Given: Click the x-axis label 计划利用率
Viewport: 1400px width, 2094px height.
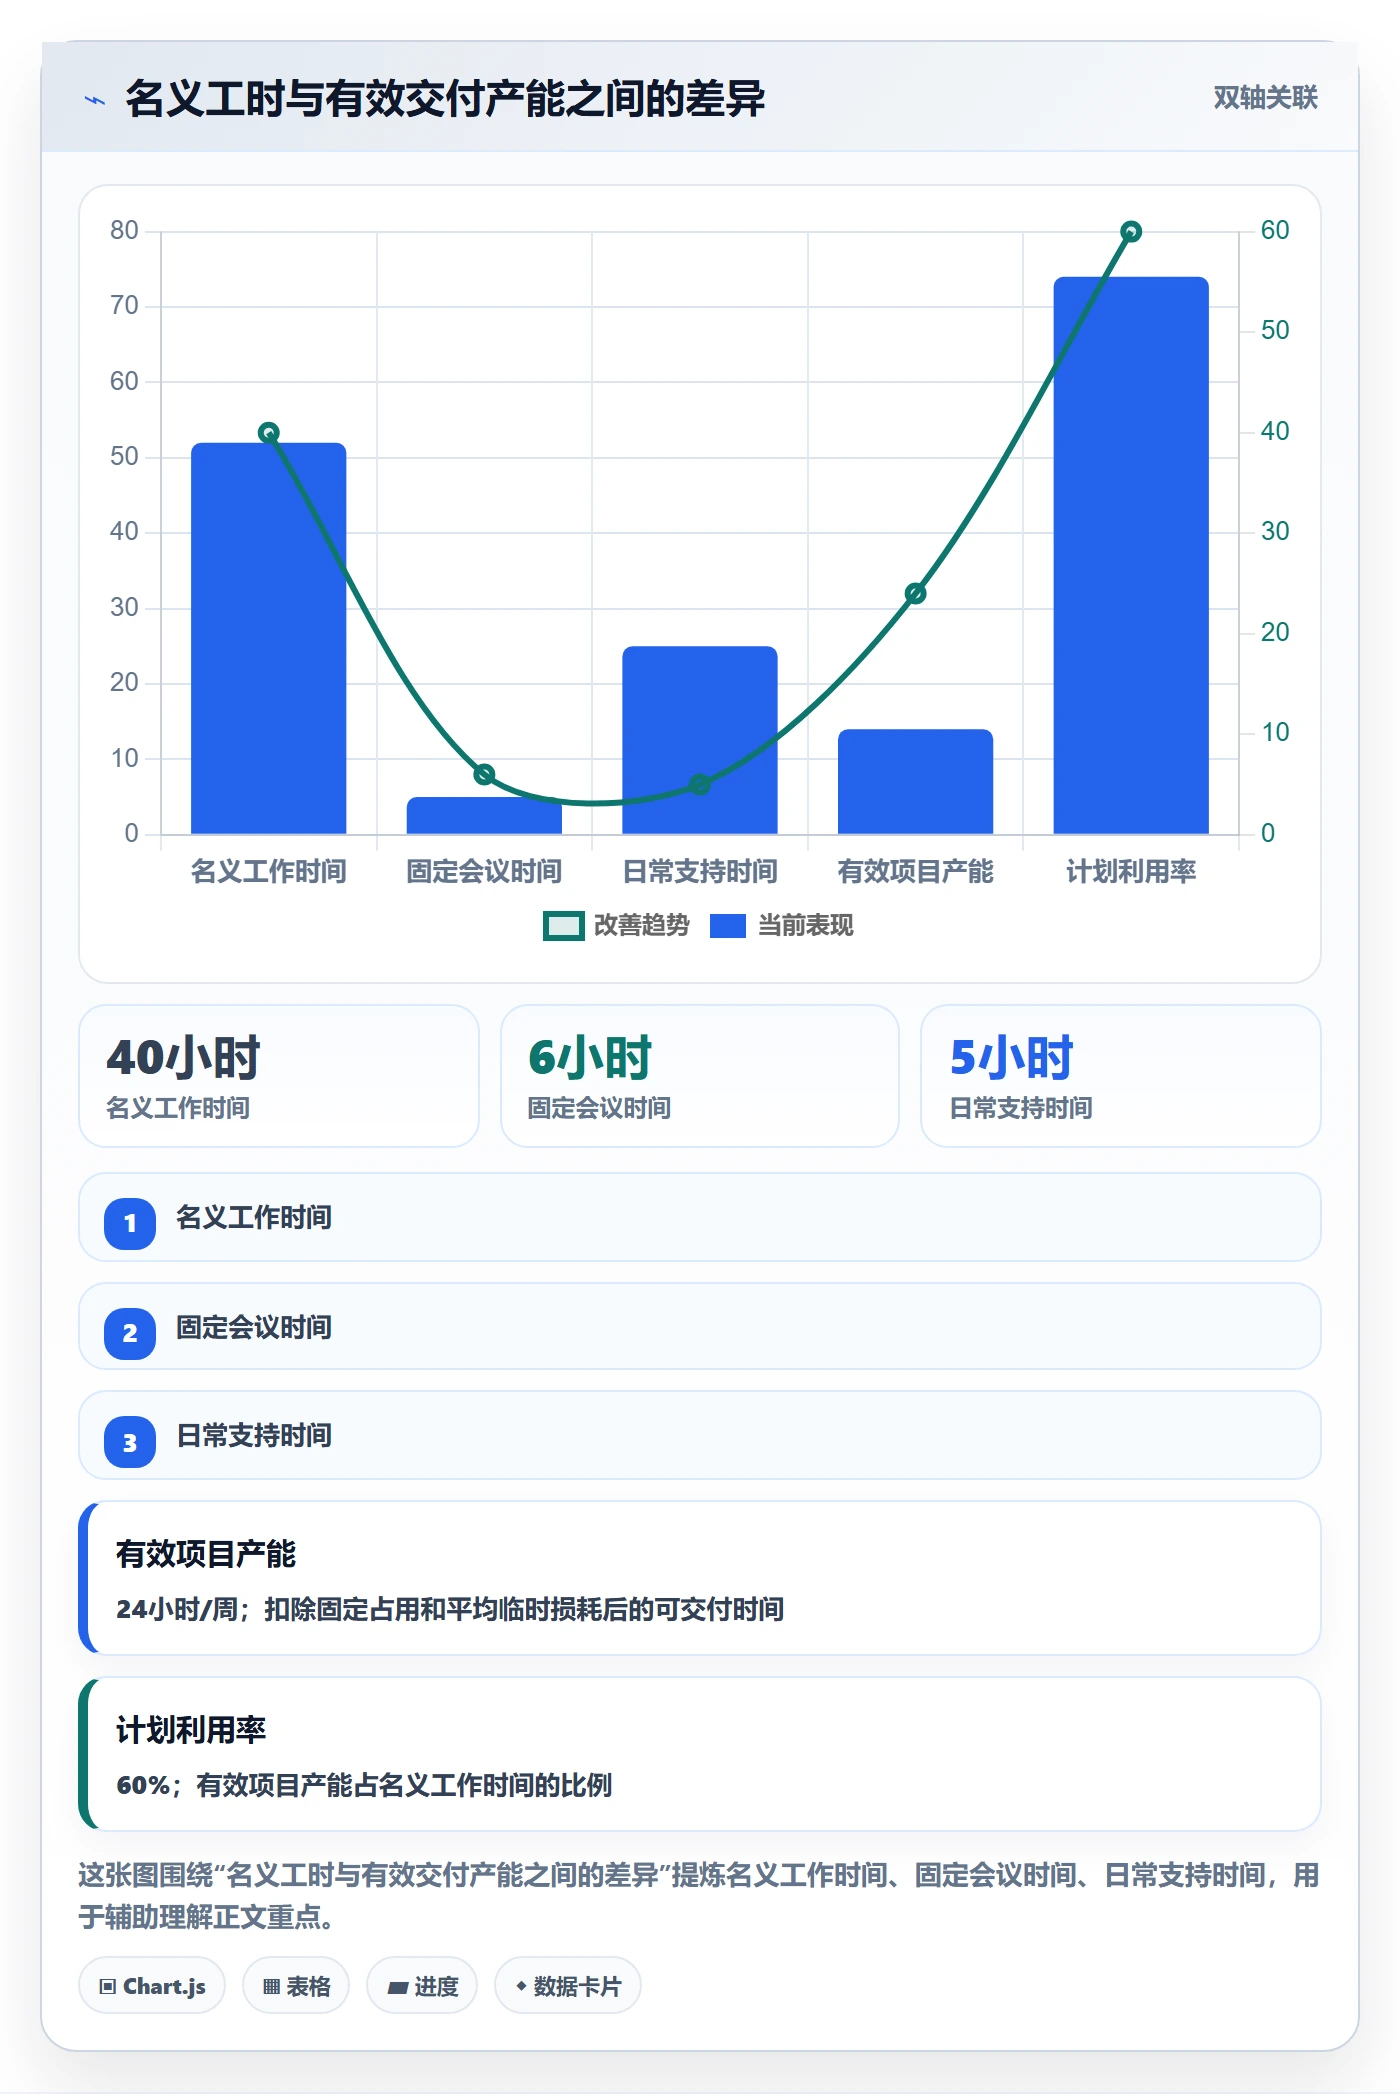Looking at the screenshot, I should (x=1131, y=872).
